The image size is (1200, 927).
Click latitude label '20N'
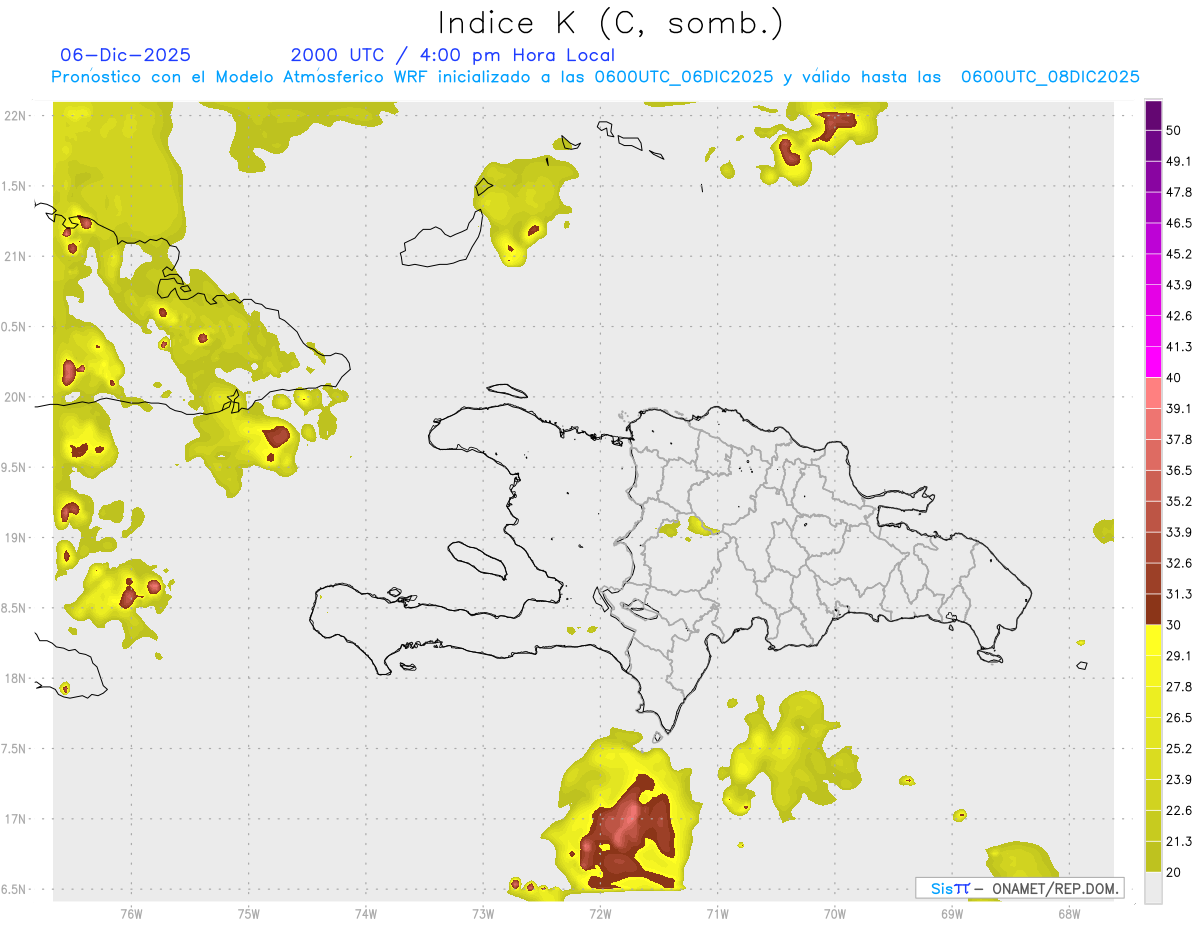click(16, 397)
